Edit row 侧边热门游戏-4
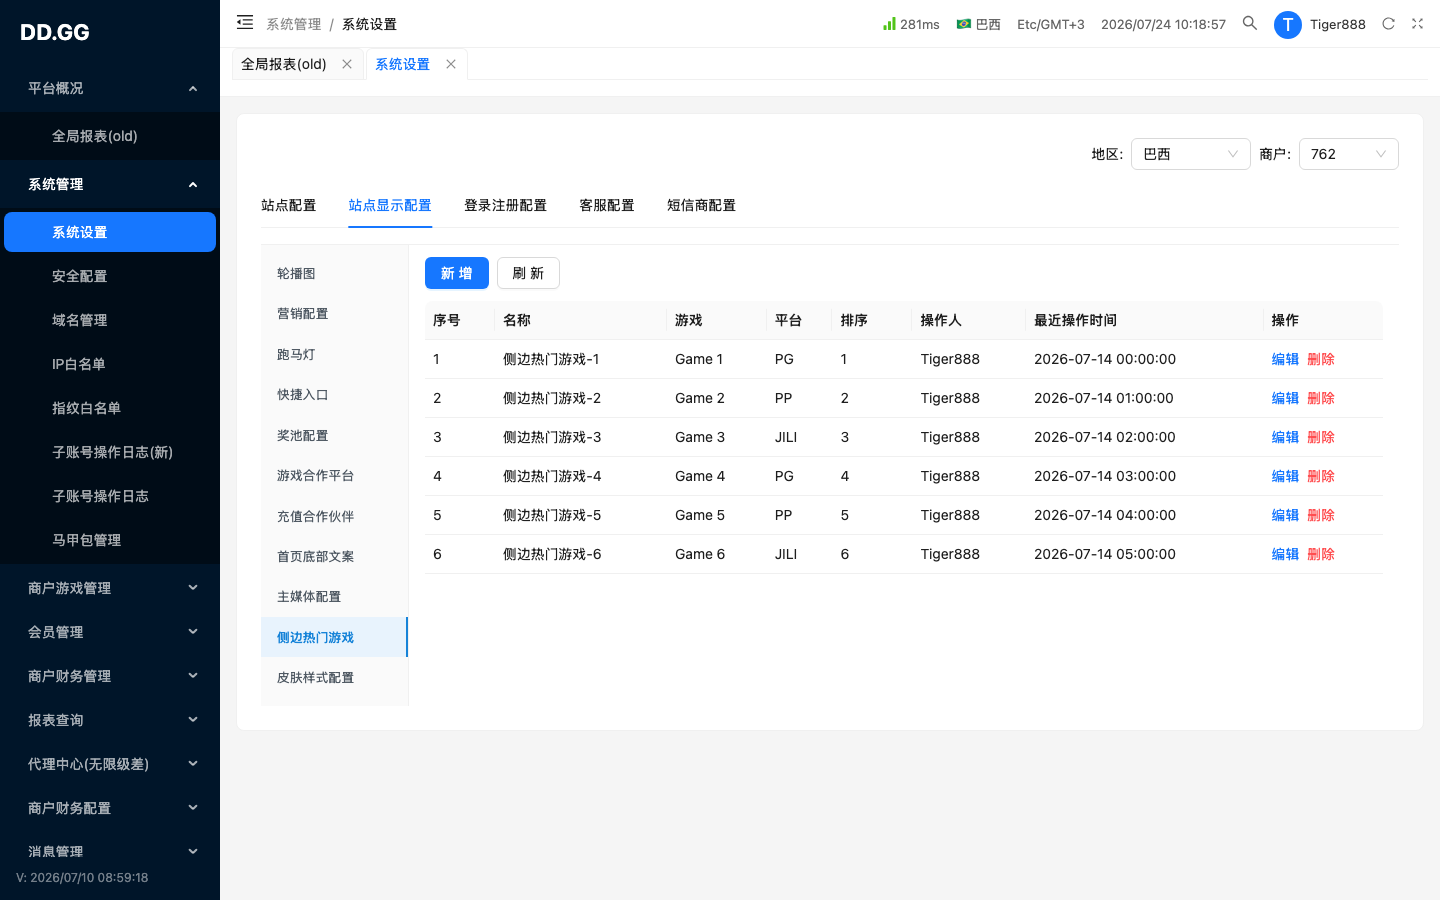The image size is (1440, 900). click(x=1285, y=476)
